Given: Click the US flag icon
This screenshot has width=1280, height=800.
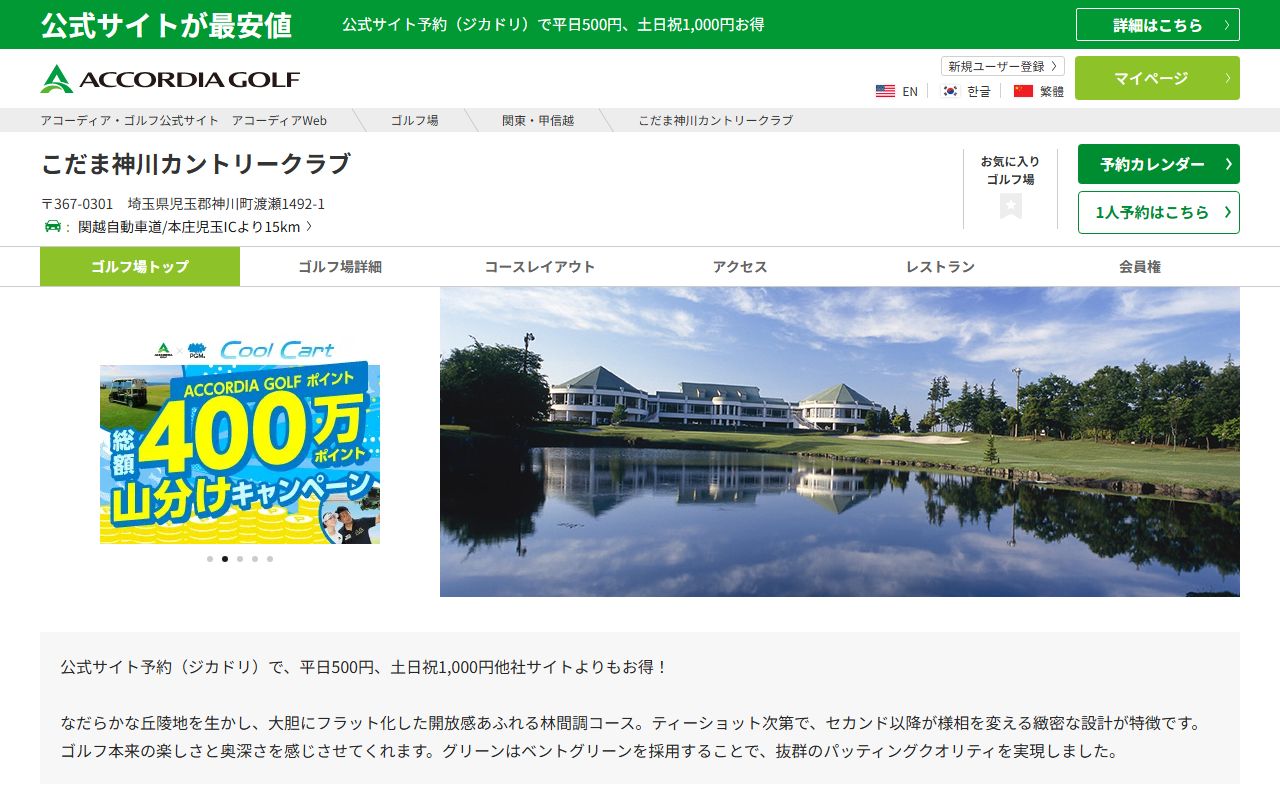Looking at the screenshot, I should 885,91.
